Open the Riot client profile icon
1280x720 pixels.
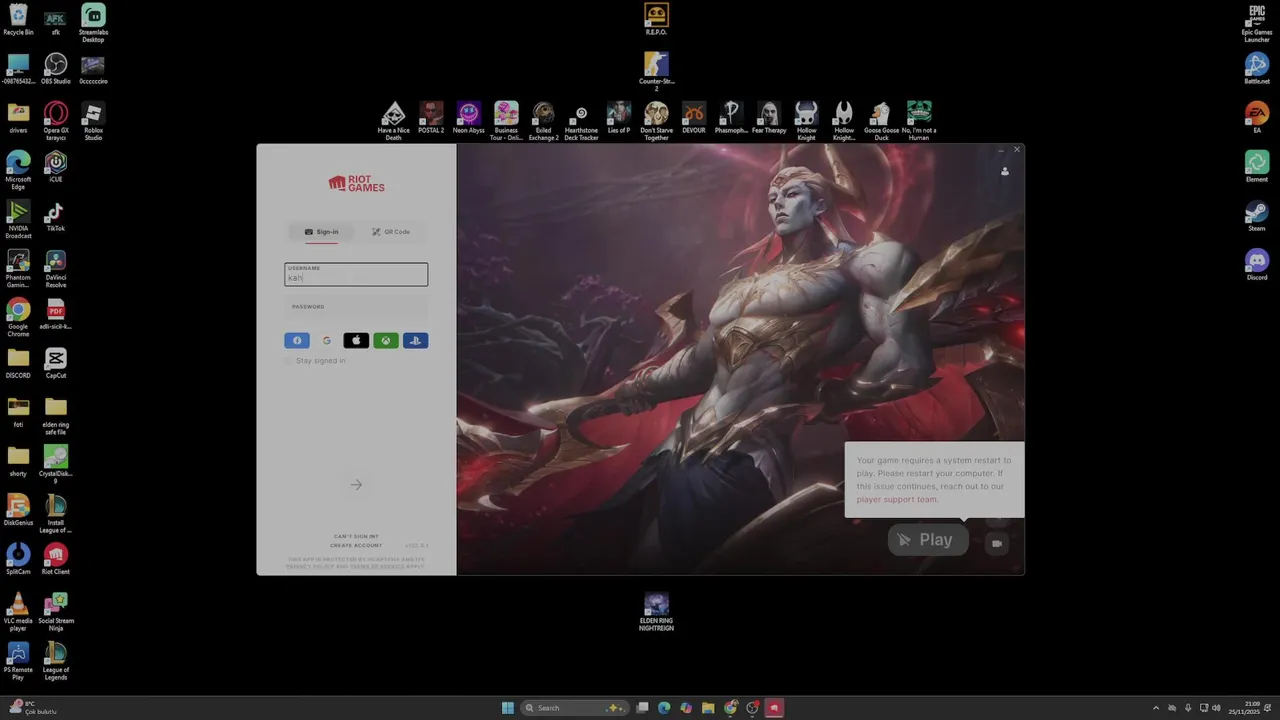click(1005, 171)
